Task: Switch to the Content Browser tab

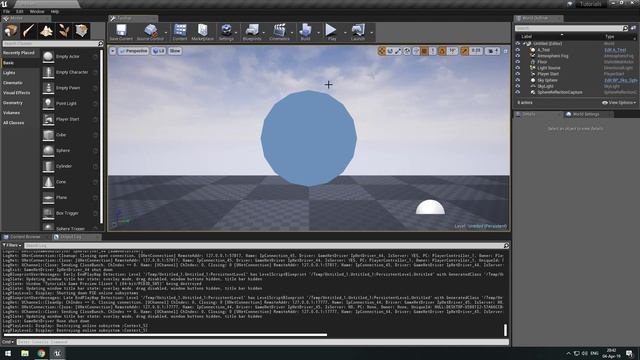Action: click(x=25, y=237)
